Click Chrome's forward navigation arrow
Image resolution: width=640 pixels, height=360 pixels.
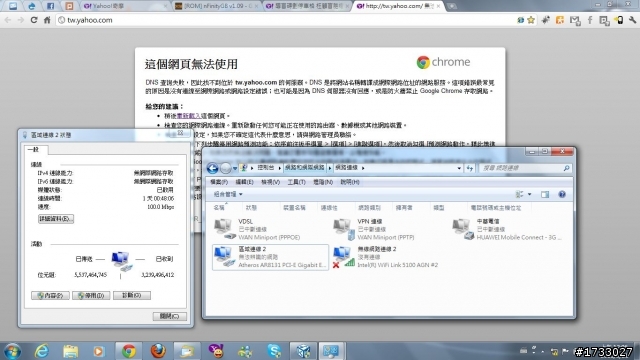click(x=20, y=20)
